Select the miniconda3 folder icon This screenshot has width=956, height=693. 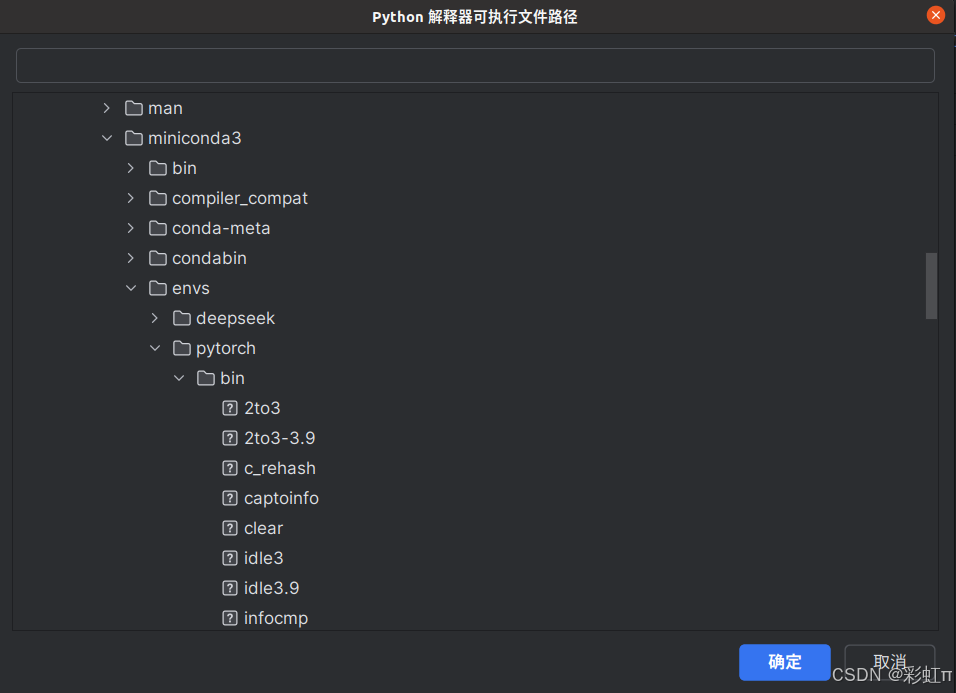point(134,138)
